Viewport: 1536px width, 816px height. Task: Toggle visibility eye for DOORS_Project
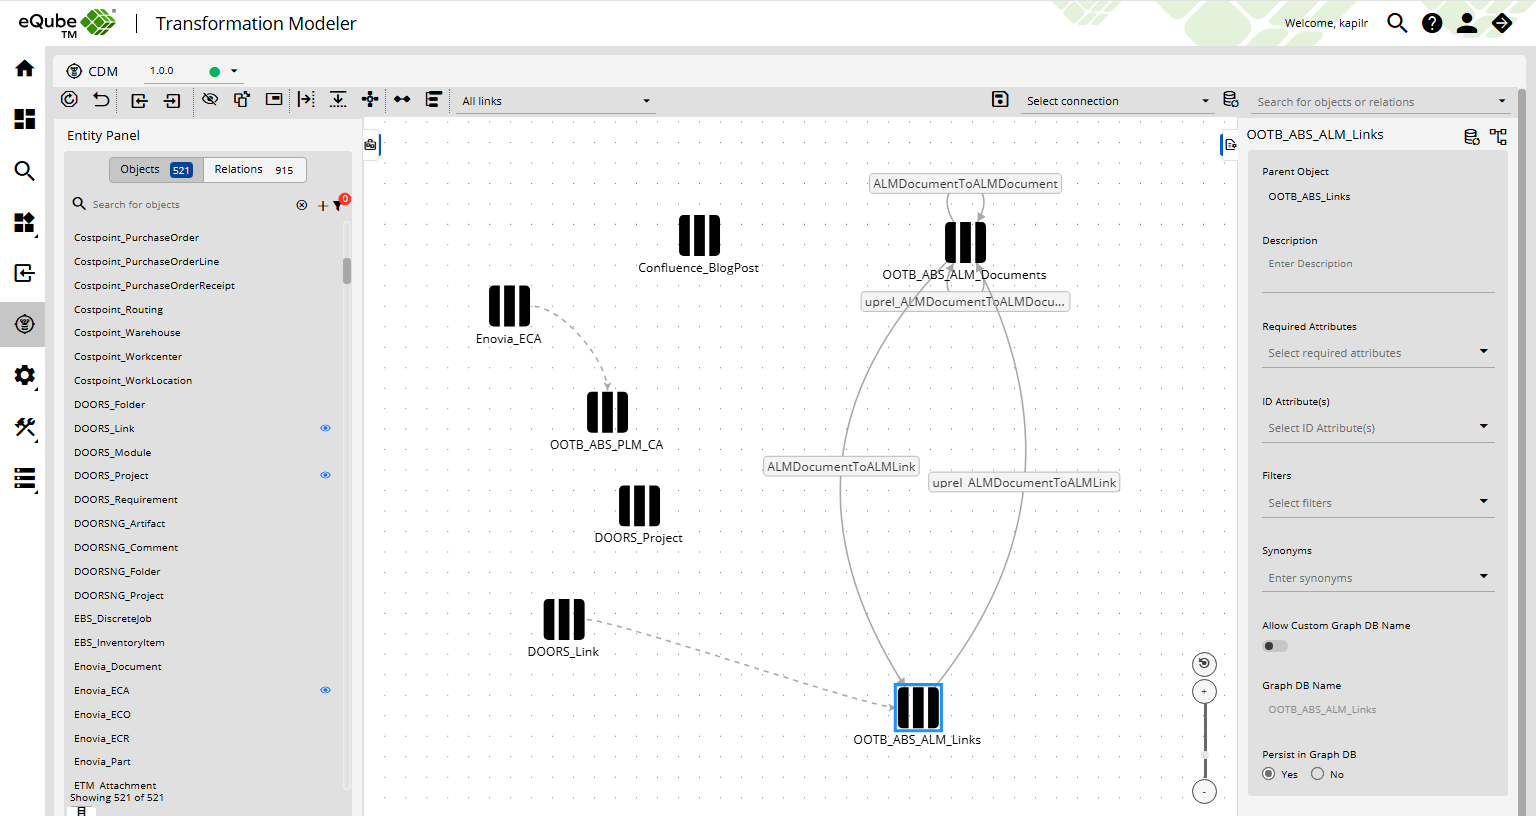[325, 475]
